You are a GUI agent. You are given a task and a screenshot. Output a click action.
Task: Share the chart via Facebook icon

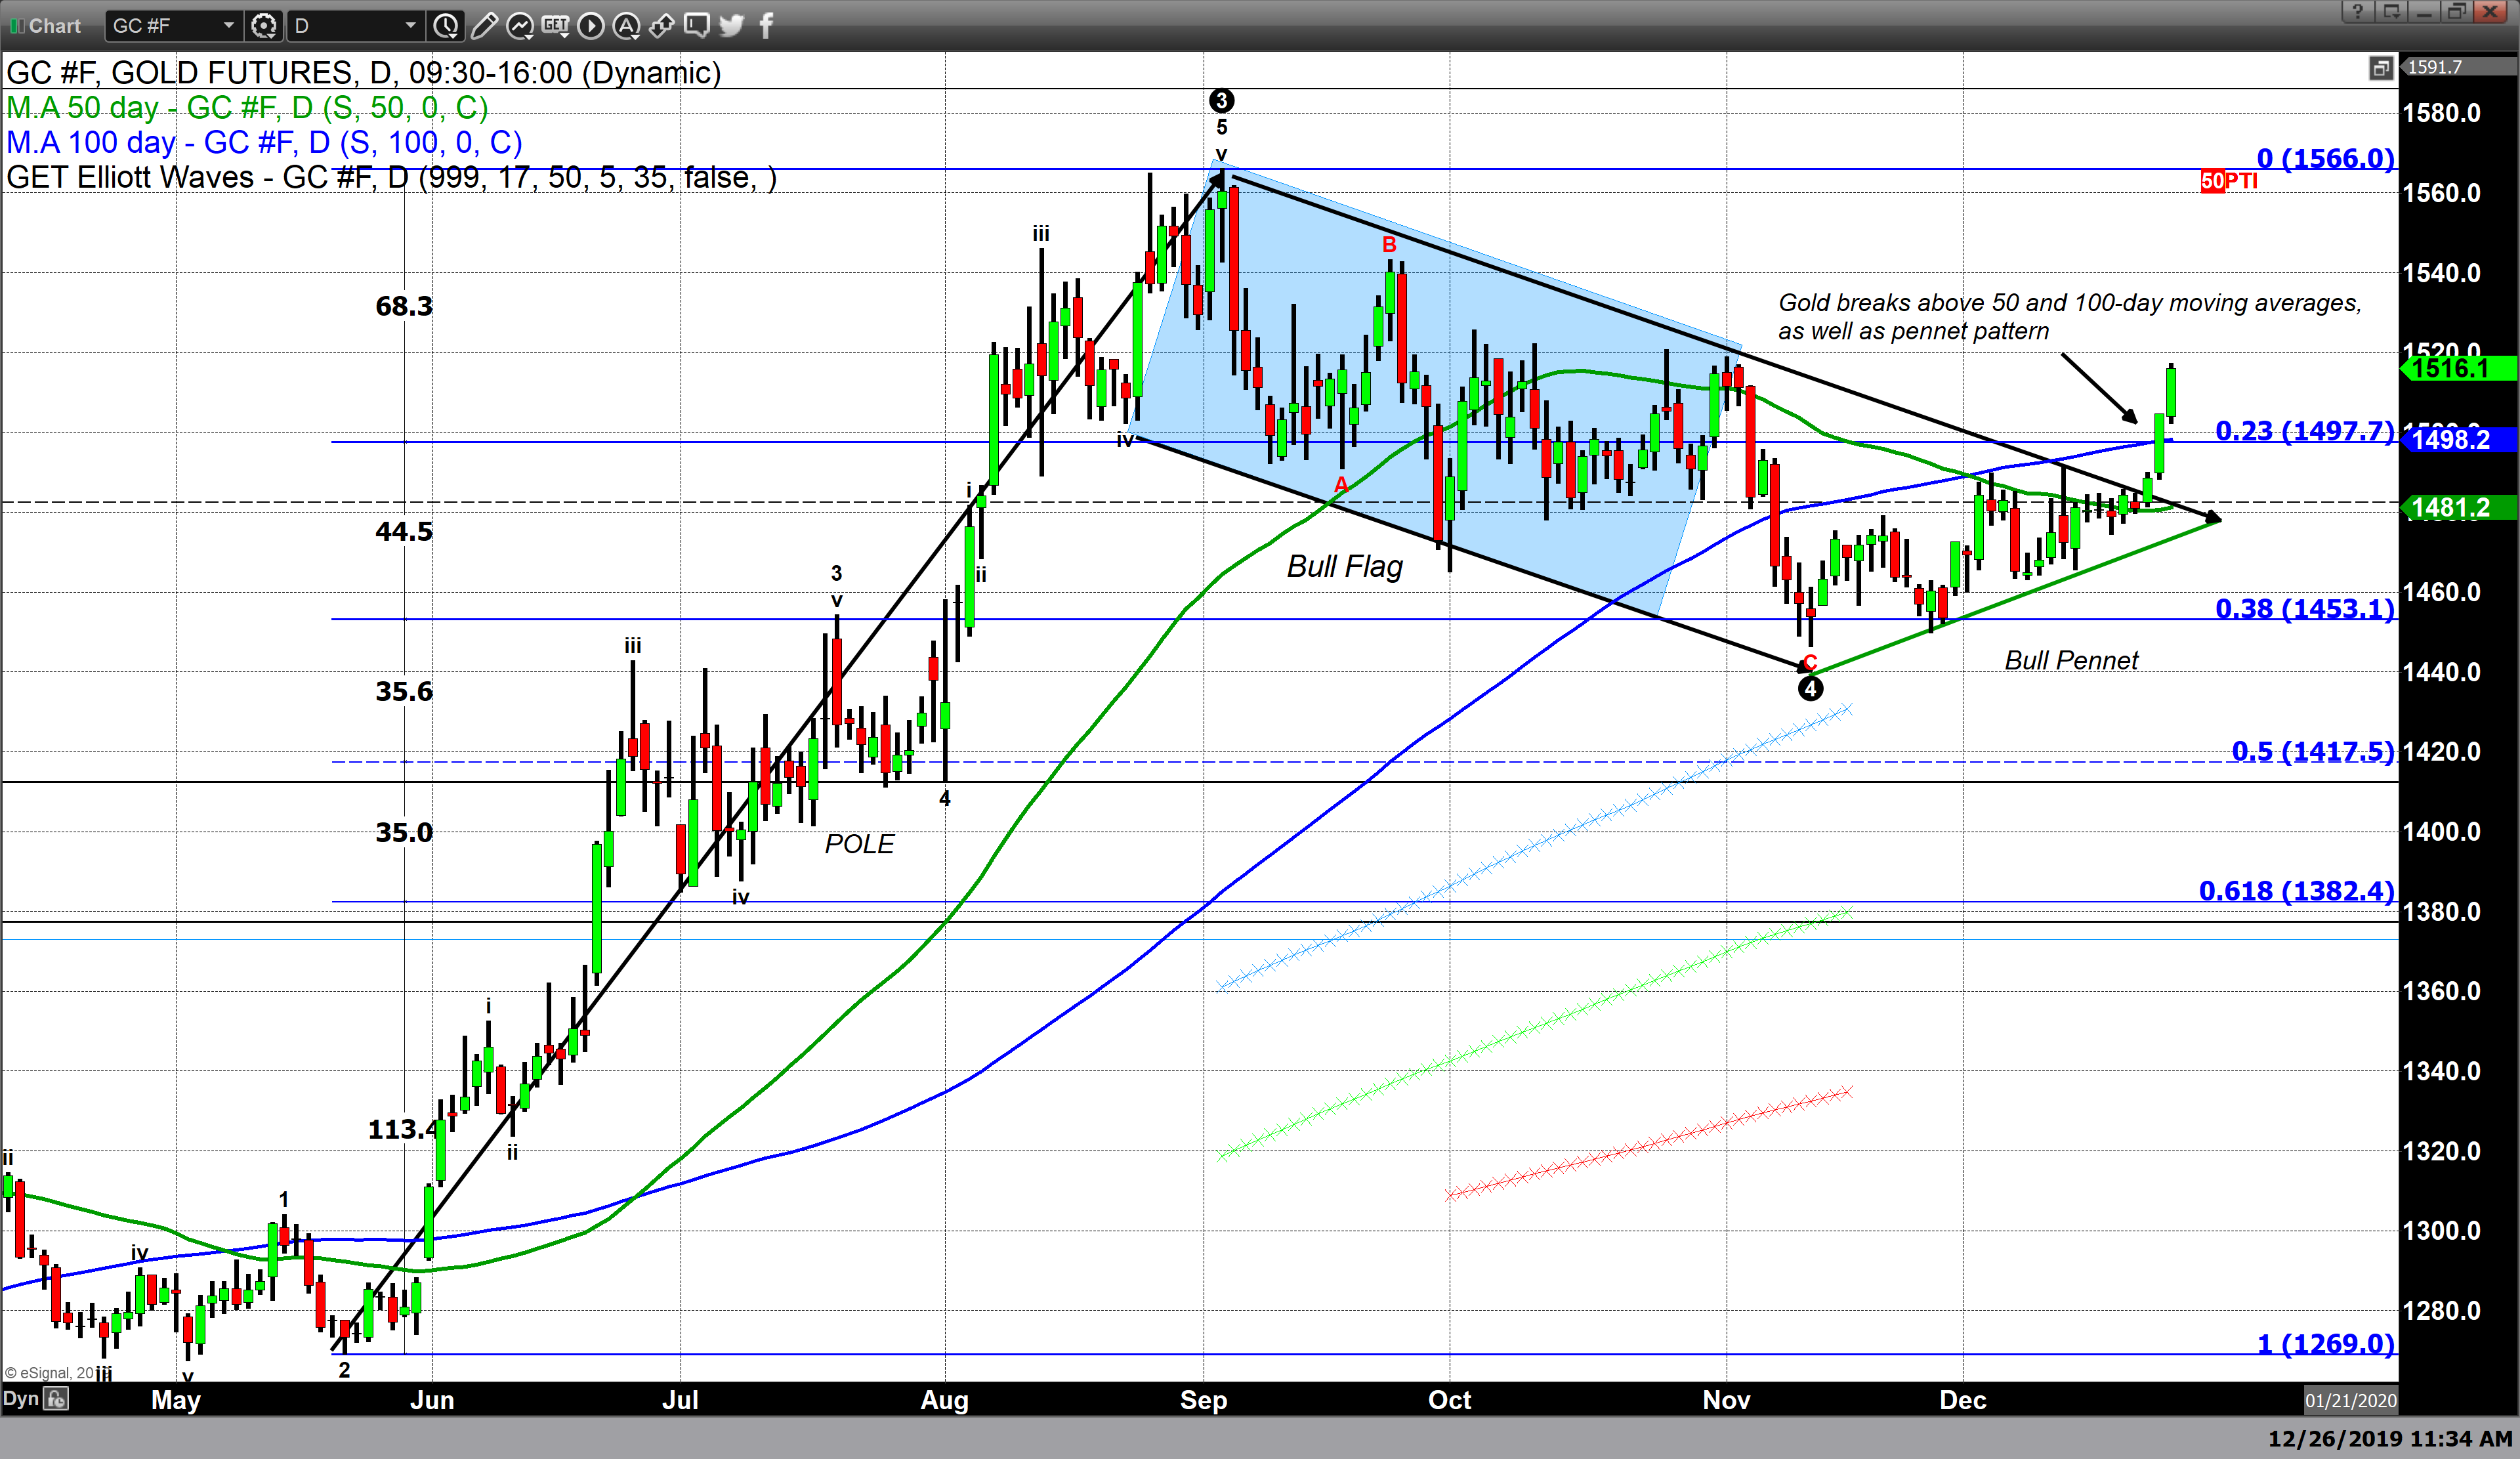pos(766,26)
